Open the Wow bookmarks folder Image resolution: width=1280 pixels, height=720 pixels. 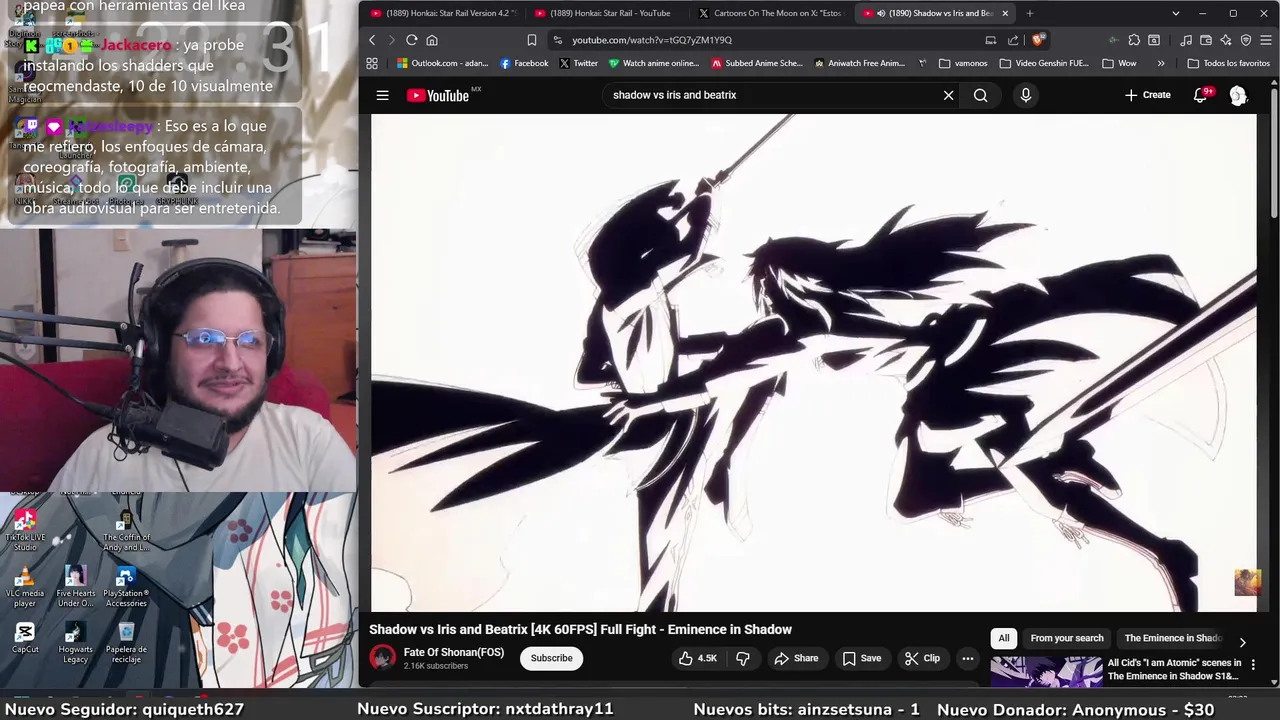pyautogui.click(x=1119, y=63)
